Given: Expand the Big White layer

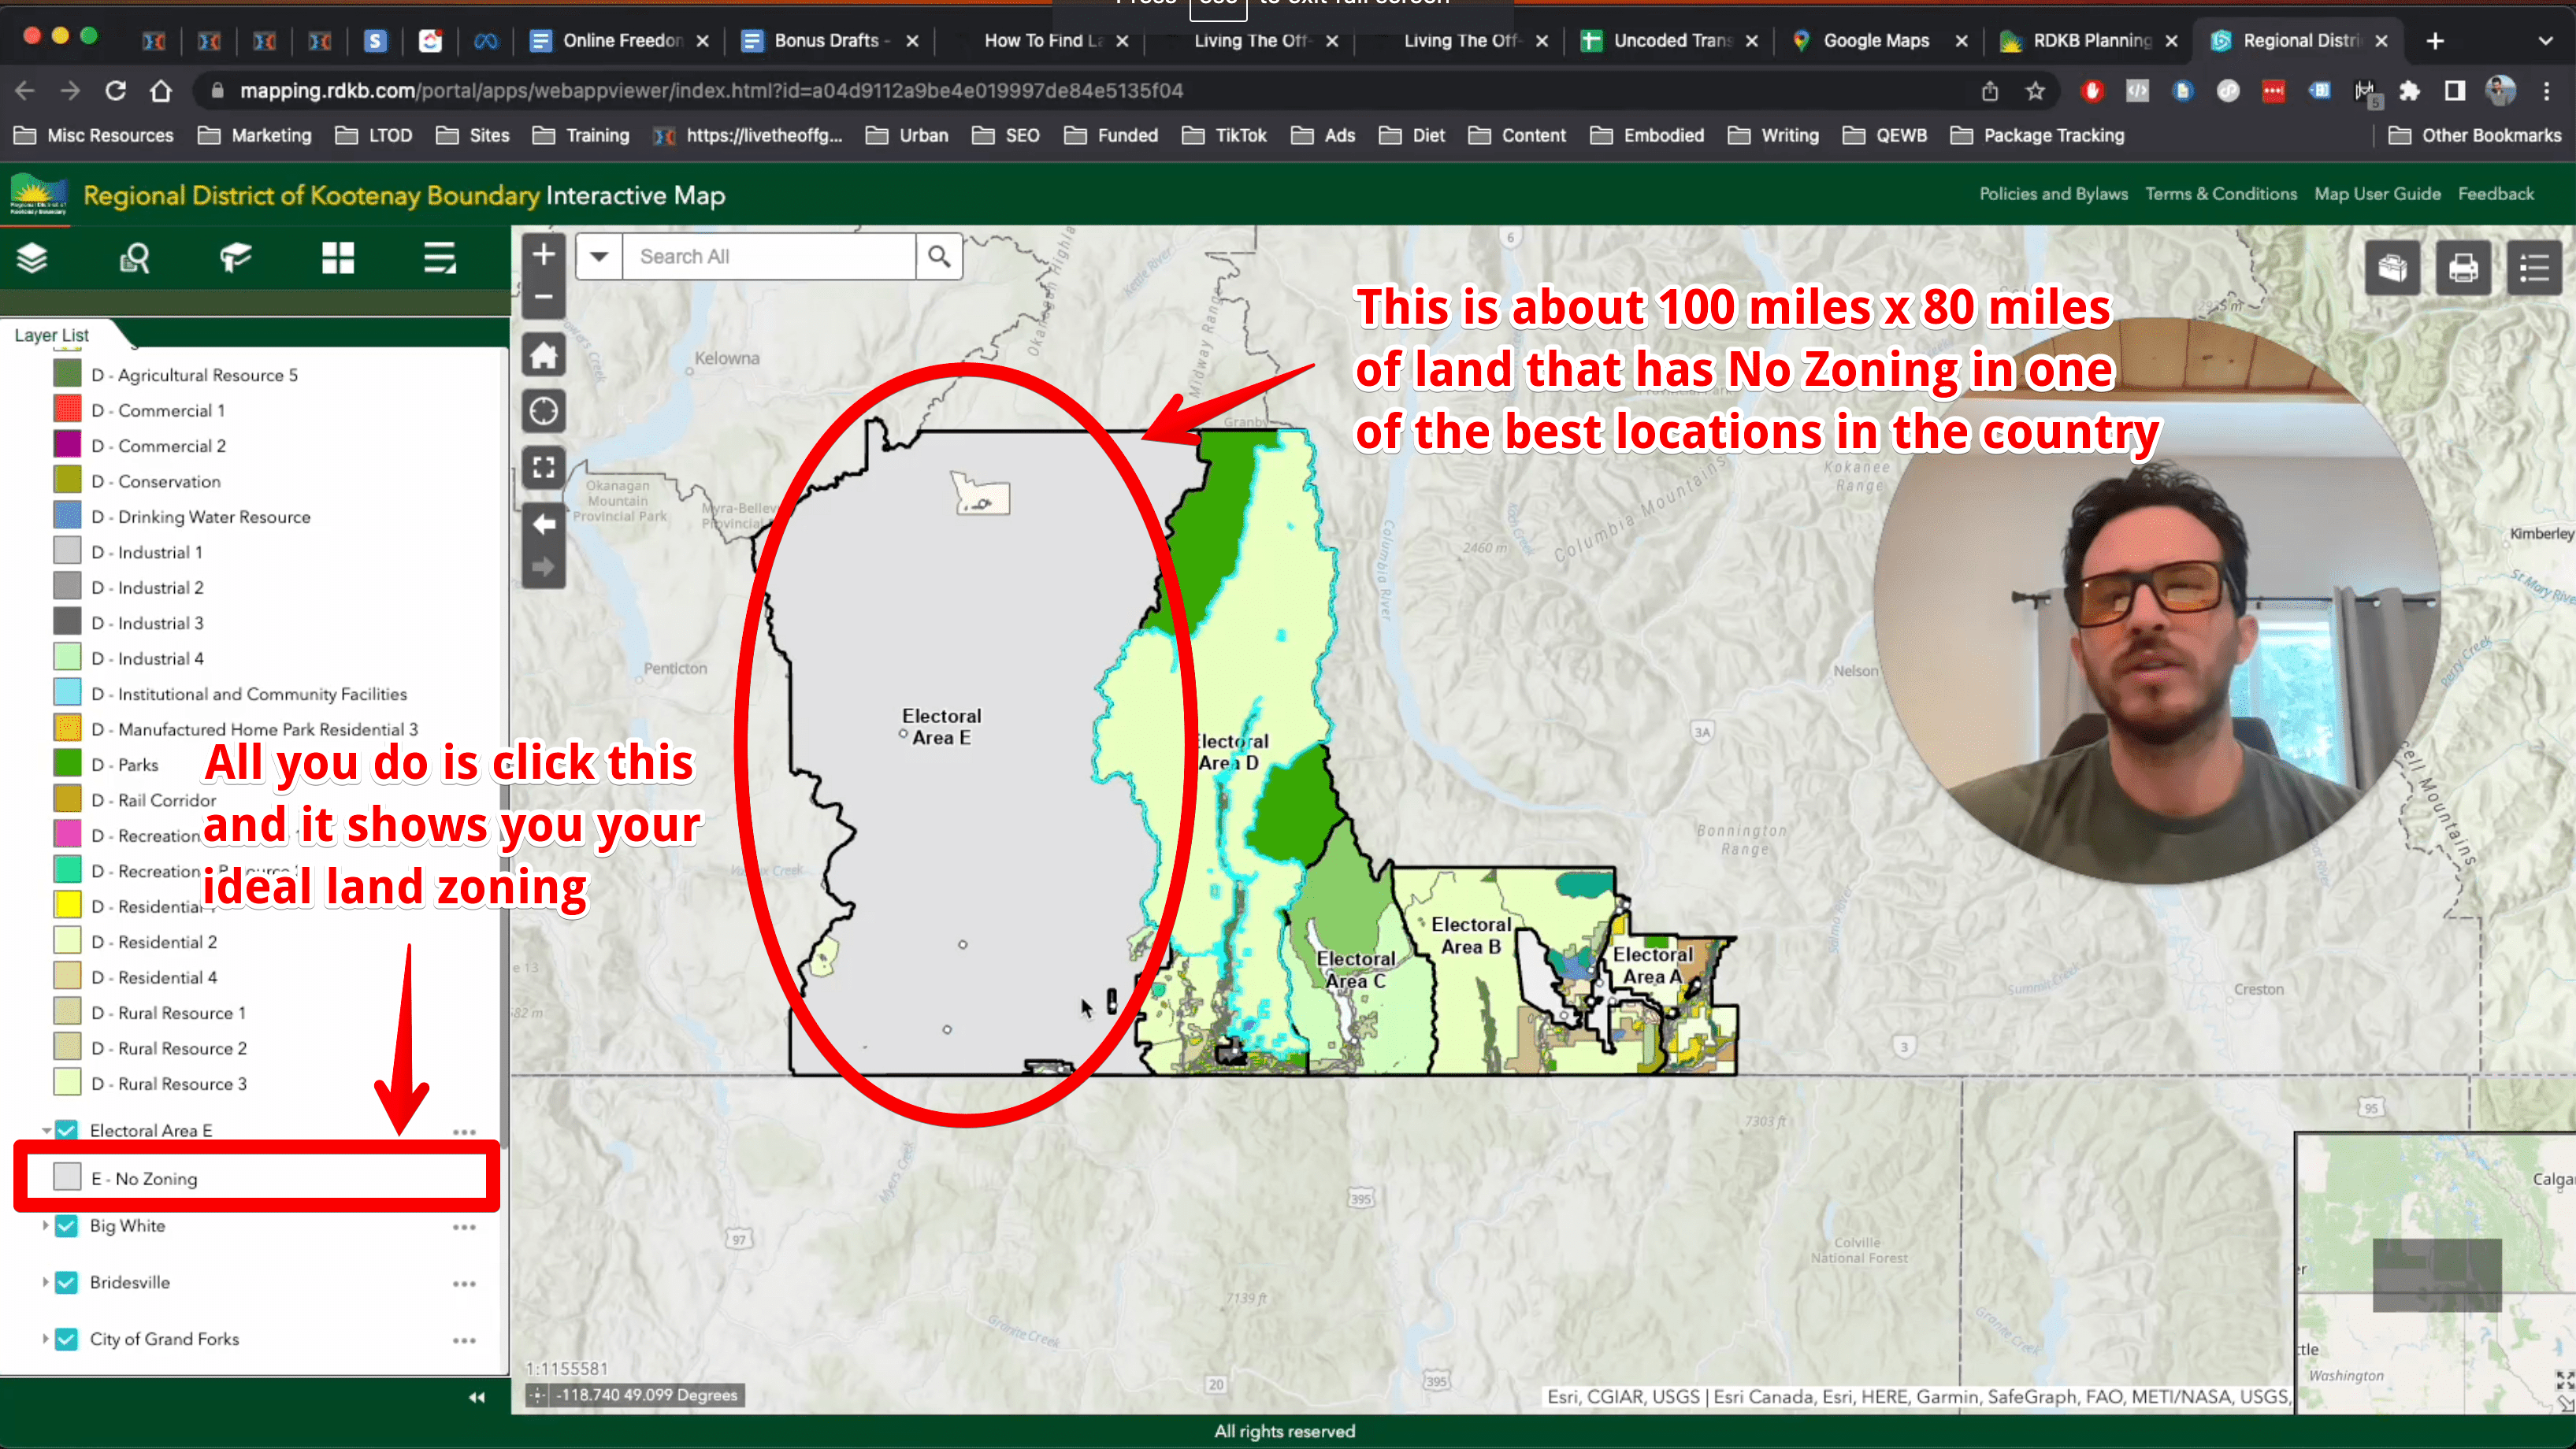Looking at the screenshot, I should click(x=45, y=1225).
